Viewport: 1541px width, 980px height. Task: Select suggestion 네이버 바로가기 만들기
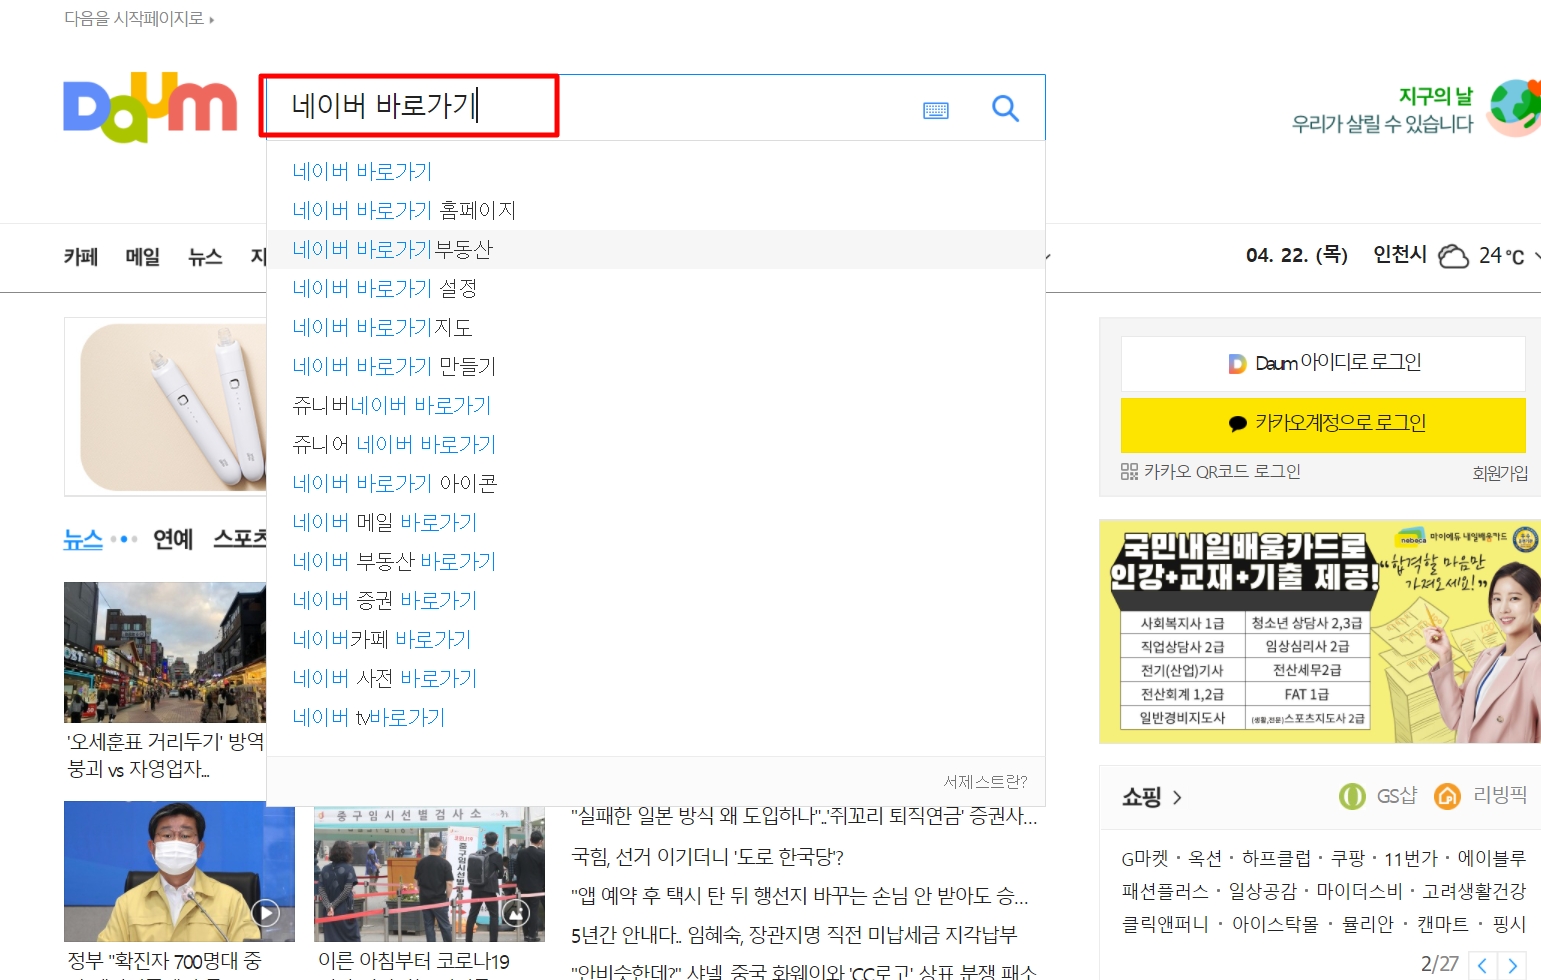tap(656, 366)
